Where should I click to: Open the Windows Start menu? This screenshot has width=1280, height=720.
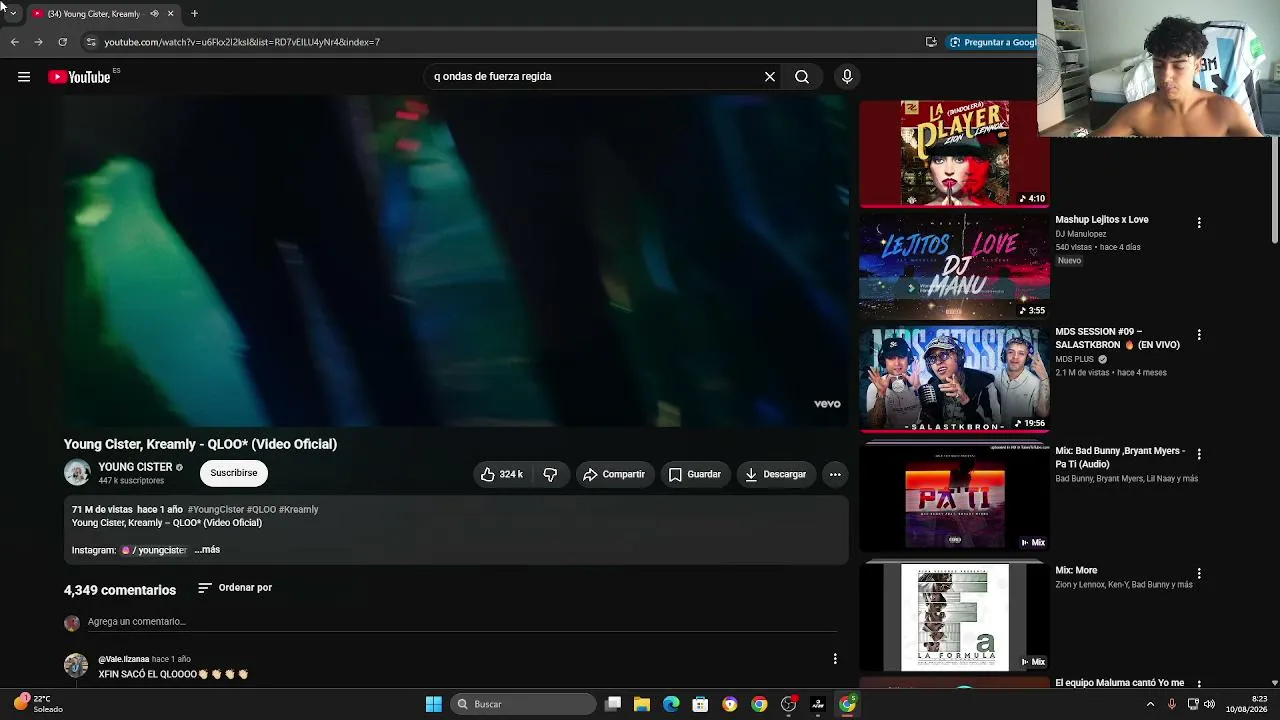[x=433, y=704]
